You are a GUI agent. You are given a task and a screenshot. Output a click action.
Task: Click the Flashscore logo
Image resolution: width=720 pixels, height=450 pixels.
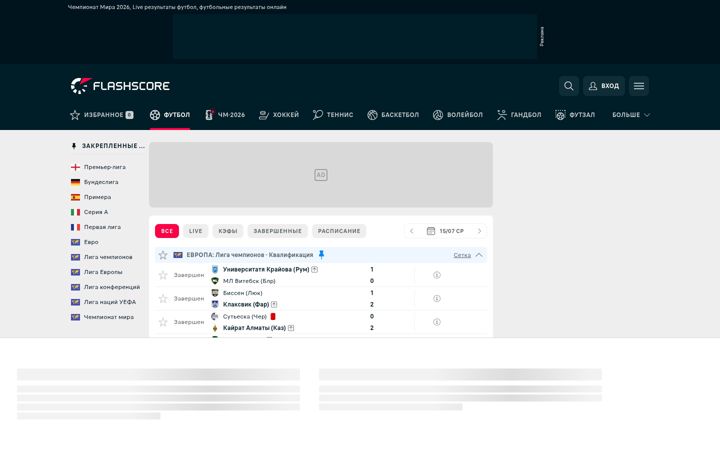coord(120,86)
